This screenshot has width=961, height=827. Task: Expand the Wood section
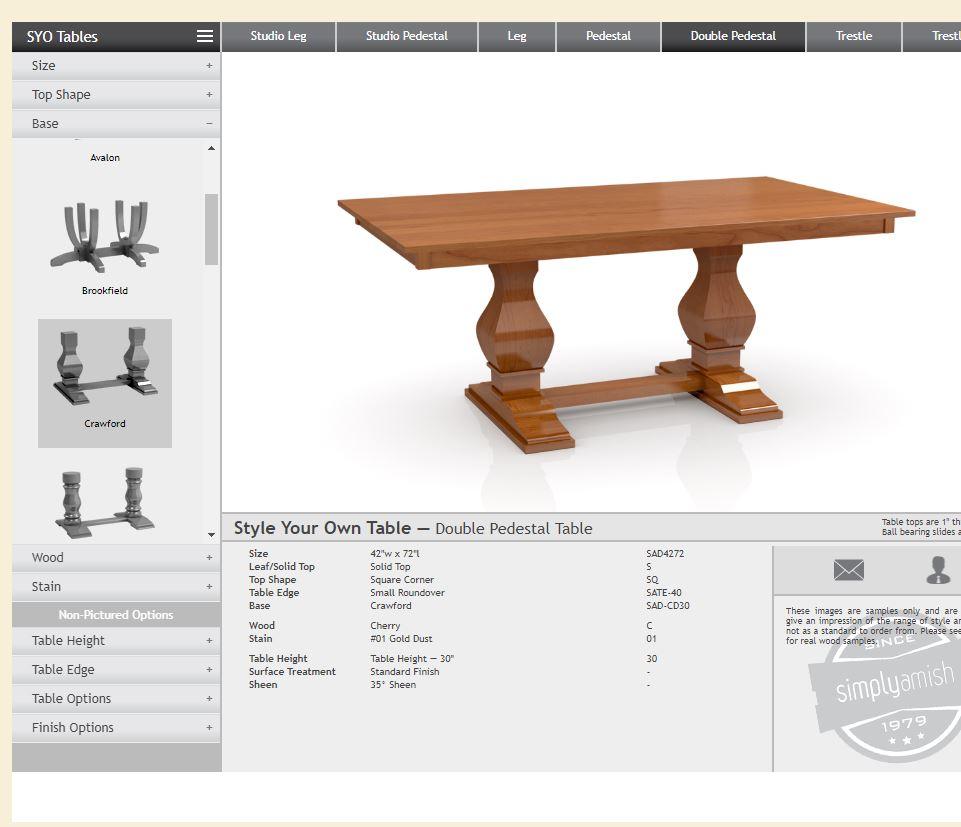pyautogui.click(x=115, y=557)
